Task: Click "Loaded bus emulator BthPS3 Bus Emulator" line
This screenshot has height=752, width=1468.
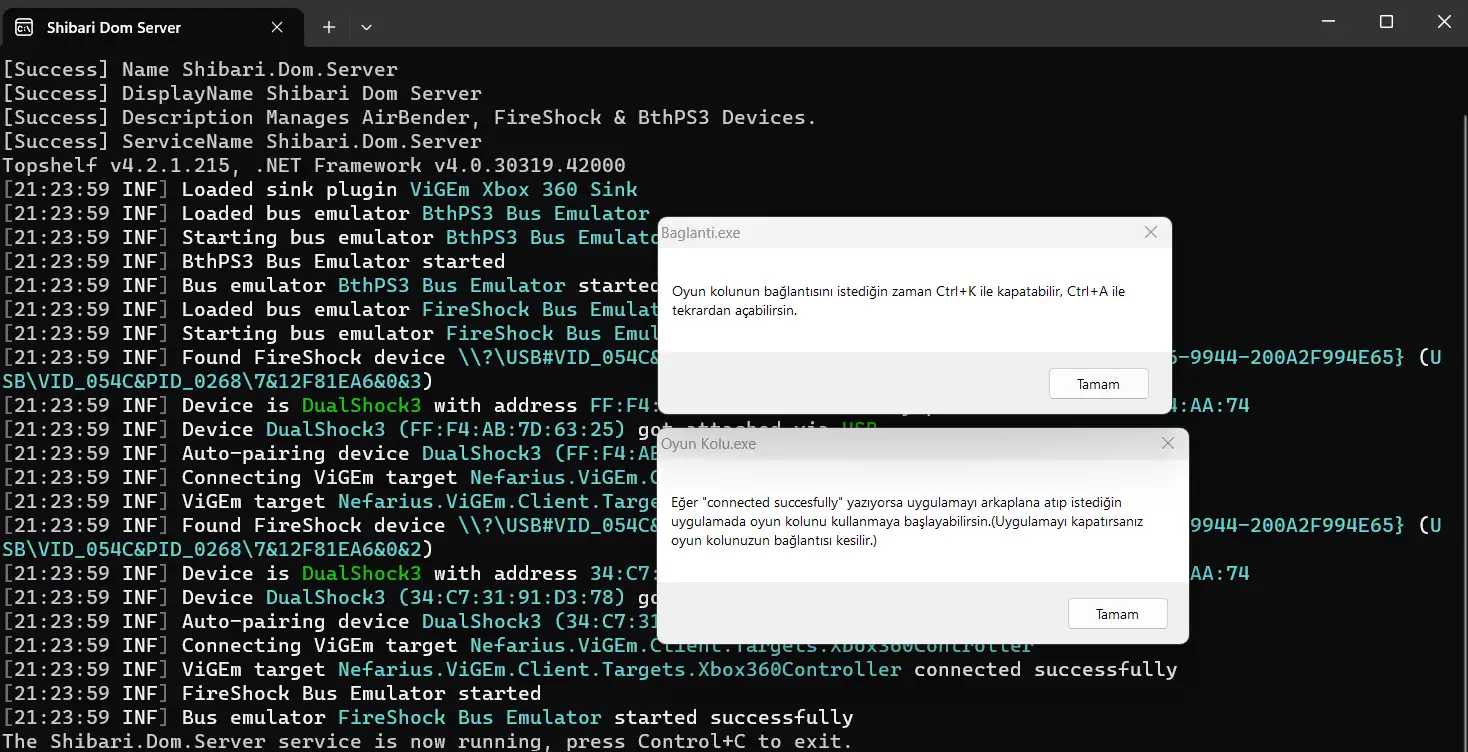Action: (326, 213)
